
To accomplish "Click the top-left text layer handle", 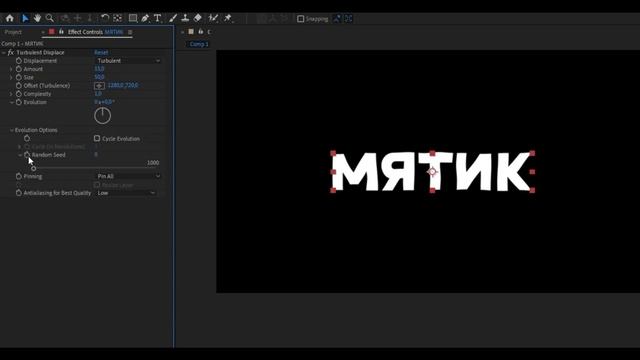I will (333, 153).
